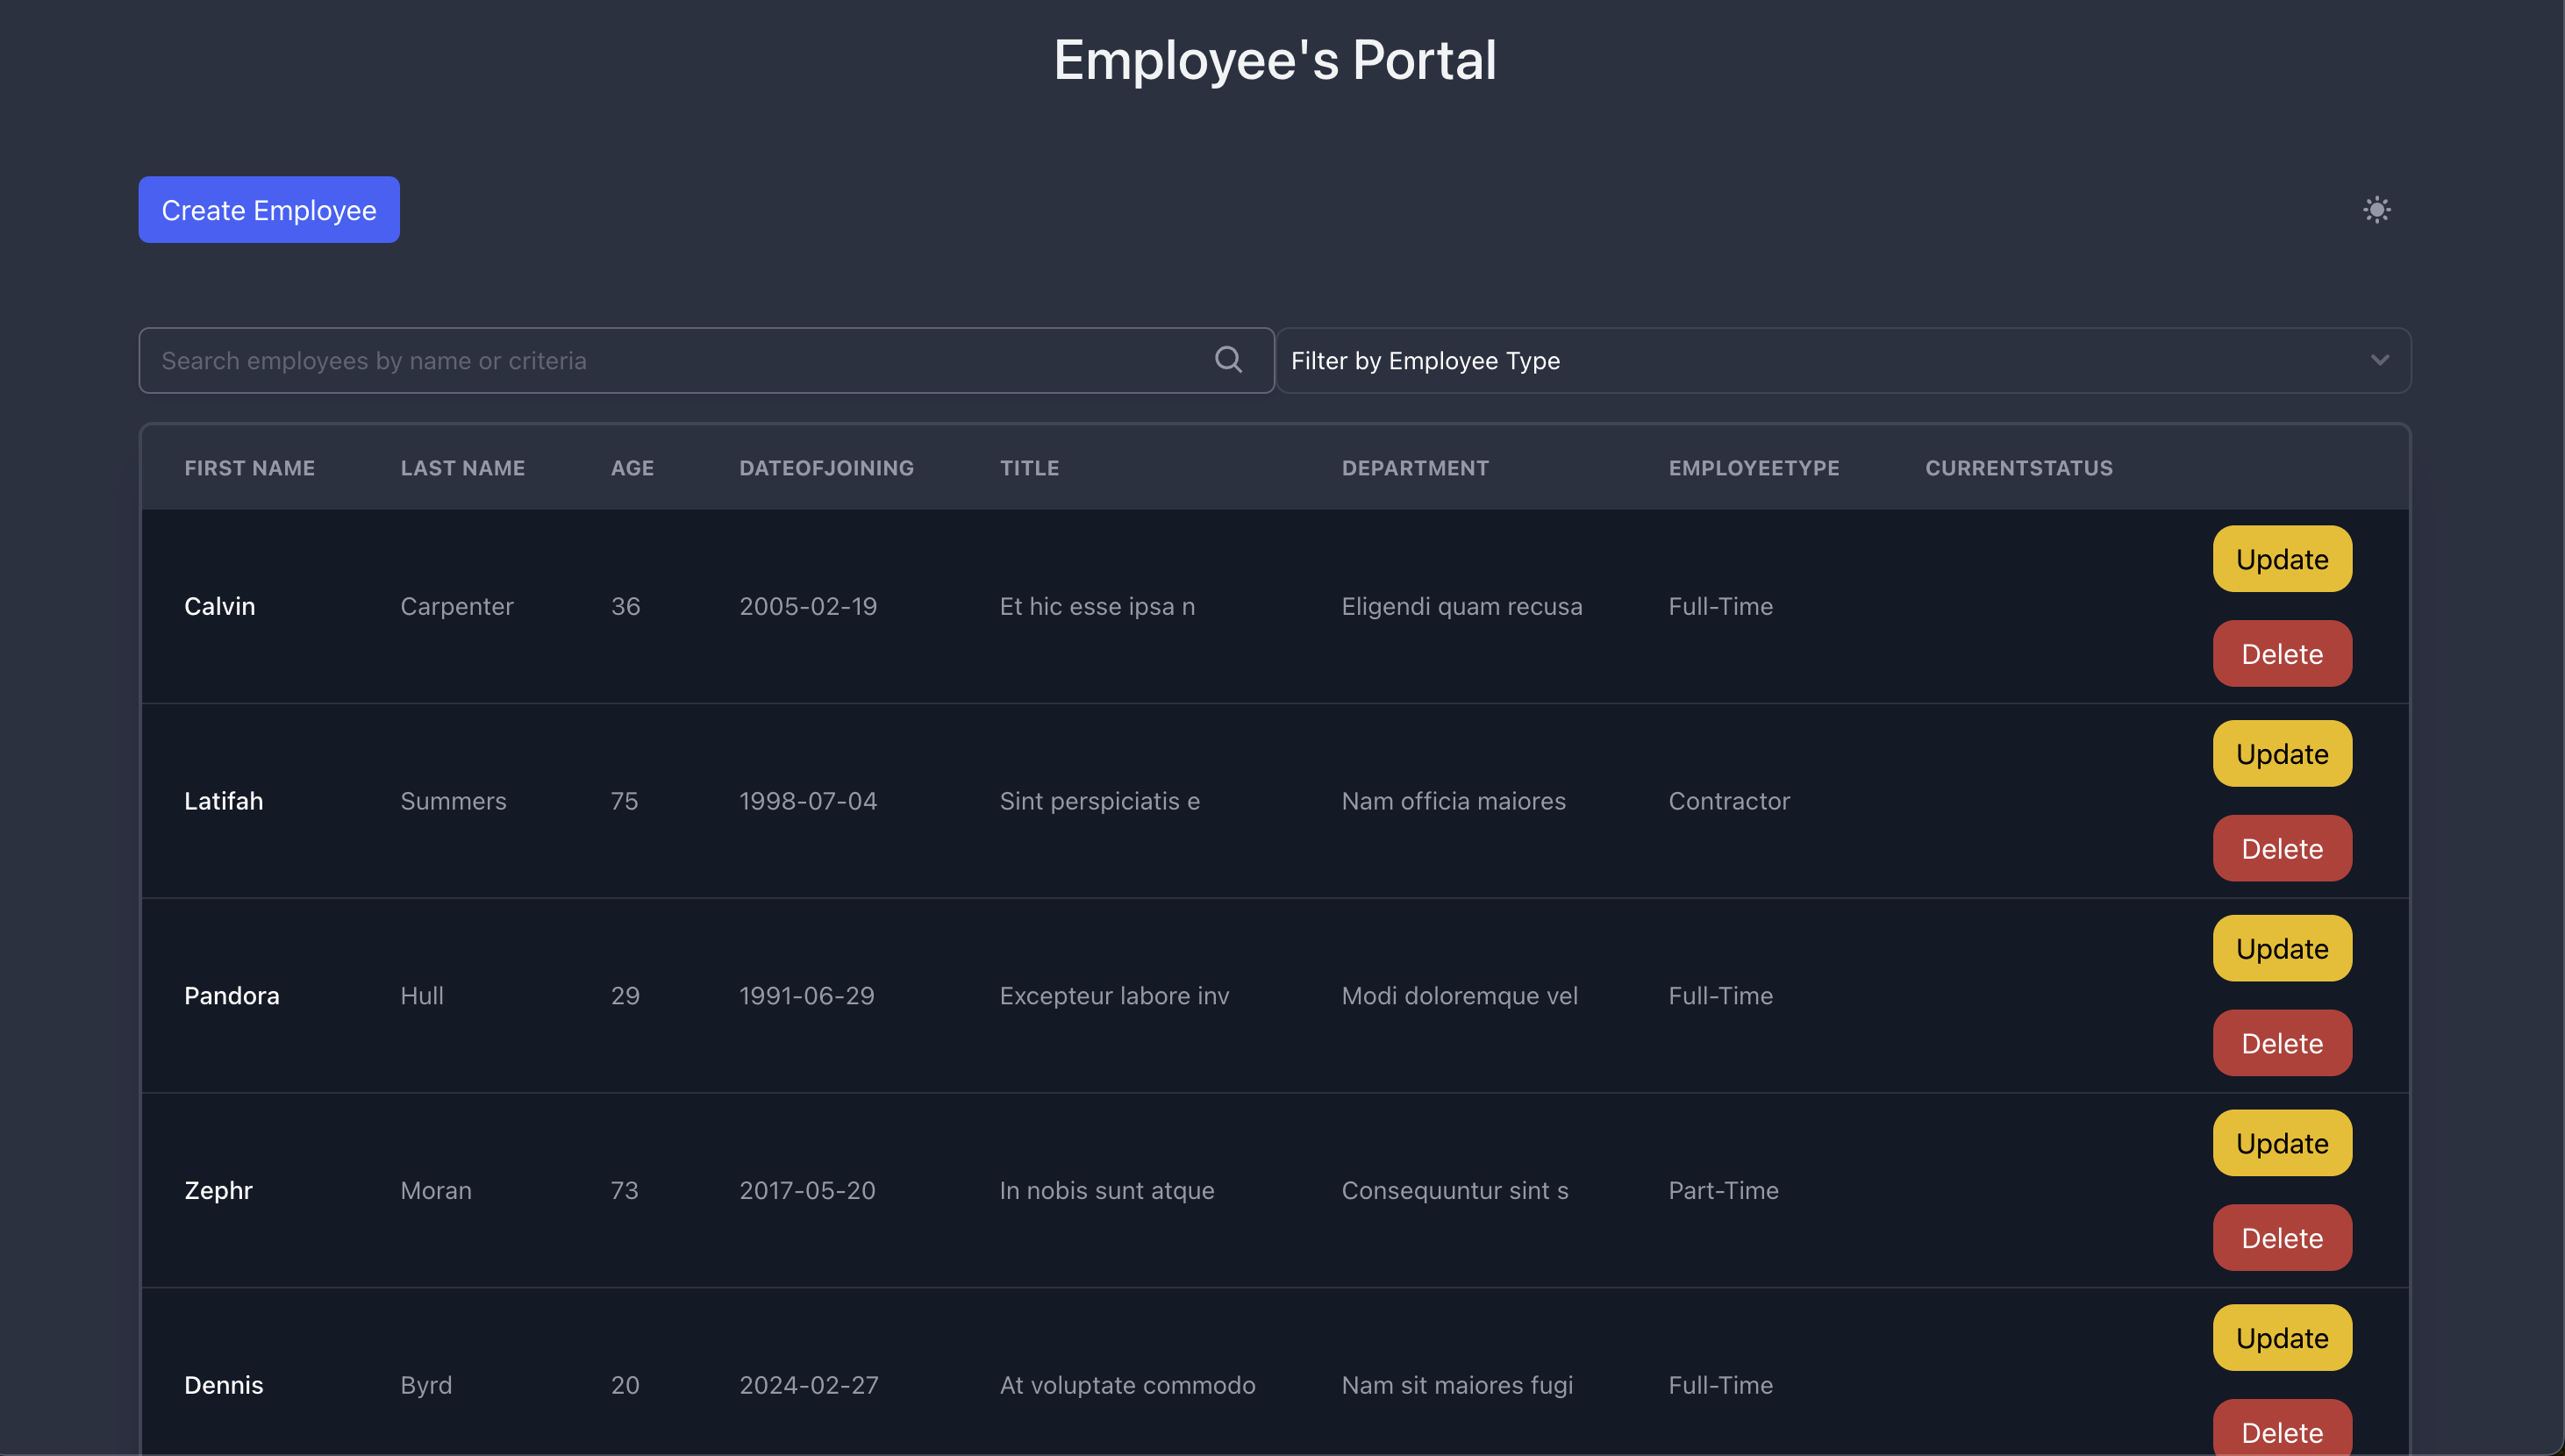The width and height of the screenshot is (2565, 1456).
Task: Click age 75 in Latifah's row
Action: coord(625,802)
